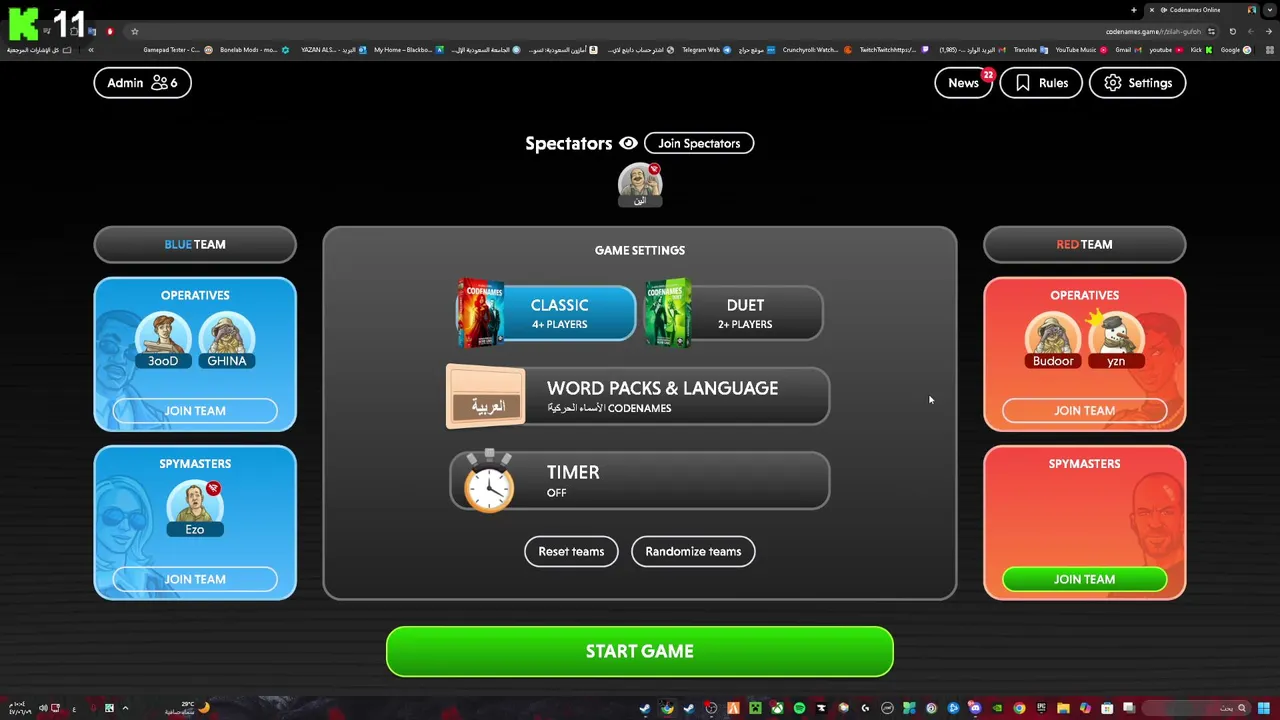Click Randomize teams button
The height and width of the screenshot is (720, 1280).
click(x=693, y=551)
